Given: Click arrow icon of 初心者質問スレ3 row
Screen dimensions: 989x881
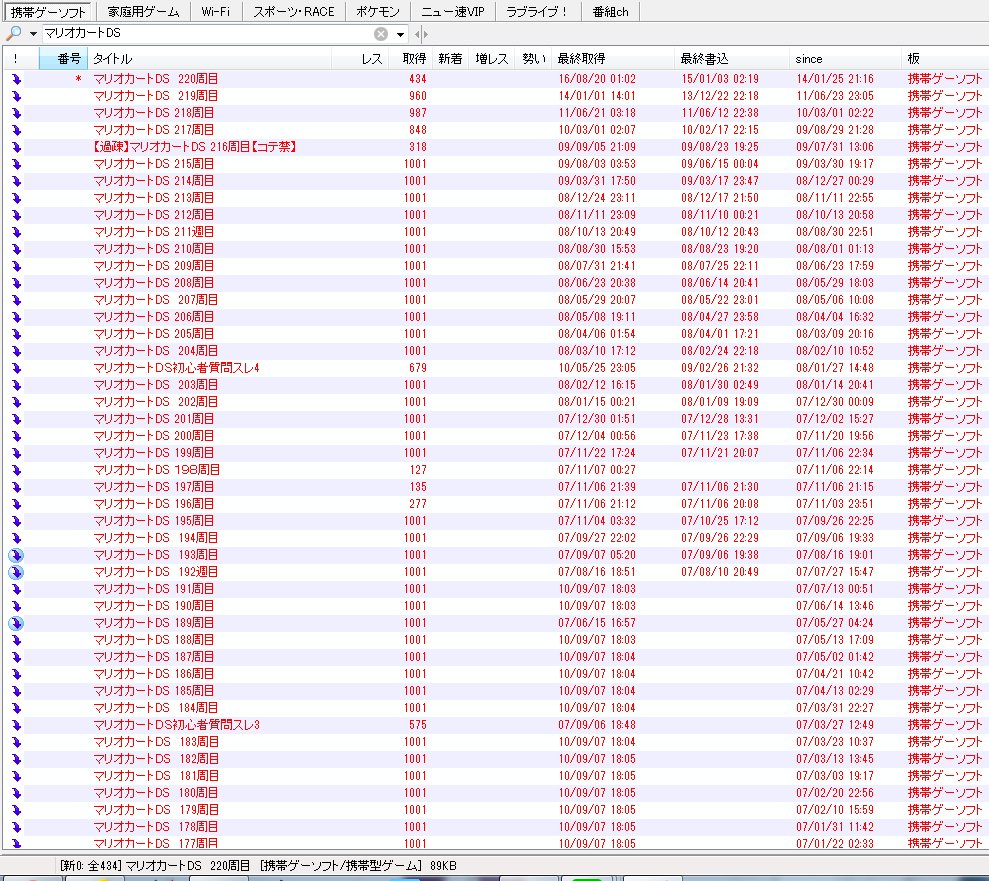Looking at the screenshot, I should (16, 725).
